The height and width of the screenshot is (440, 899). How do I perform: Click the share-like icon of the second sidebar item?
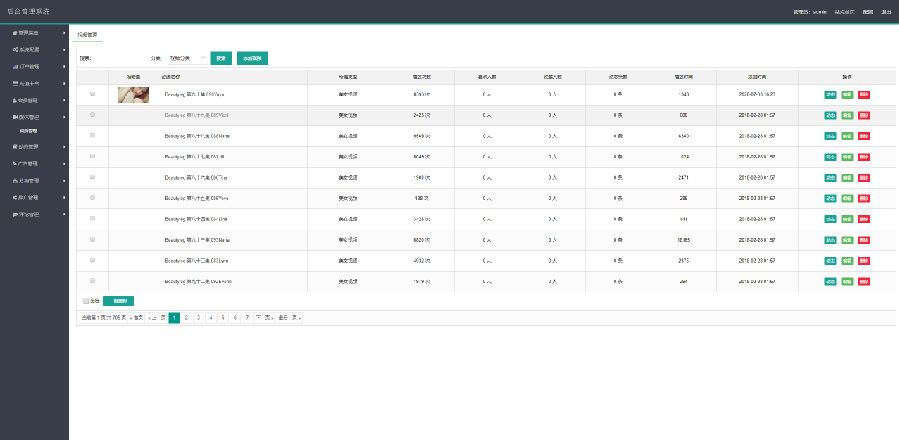(x=14, y=50)
